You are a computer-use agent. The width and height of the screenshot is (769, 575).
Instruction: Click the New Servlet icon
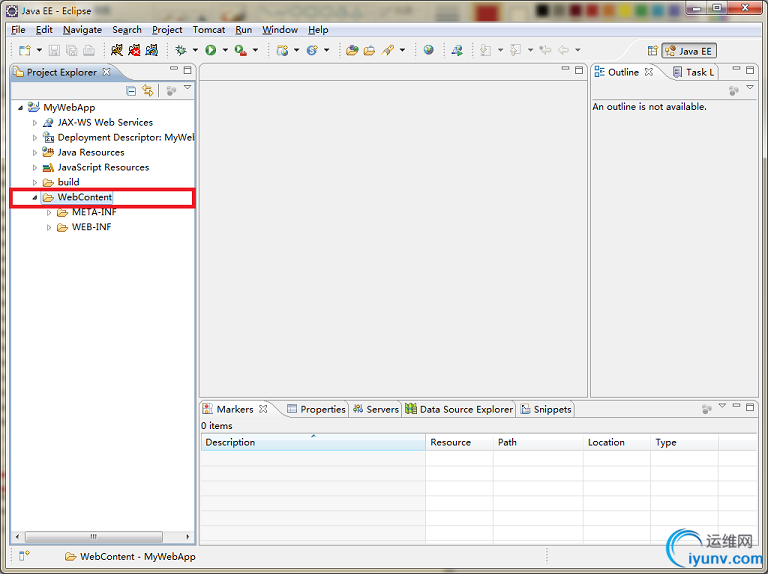click(x=312, y=50)
